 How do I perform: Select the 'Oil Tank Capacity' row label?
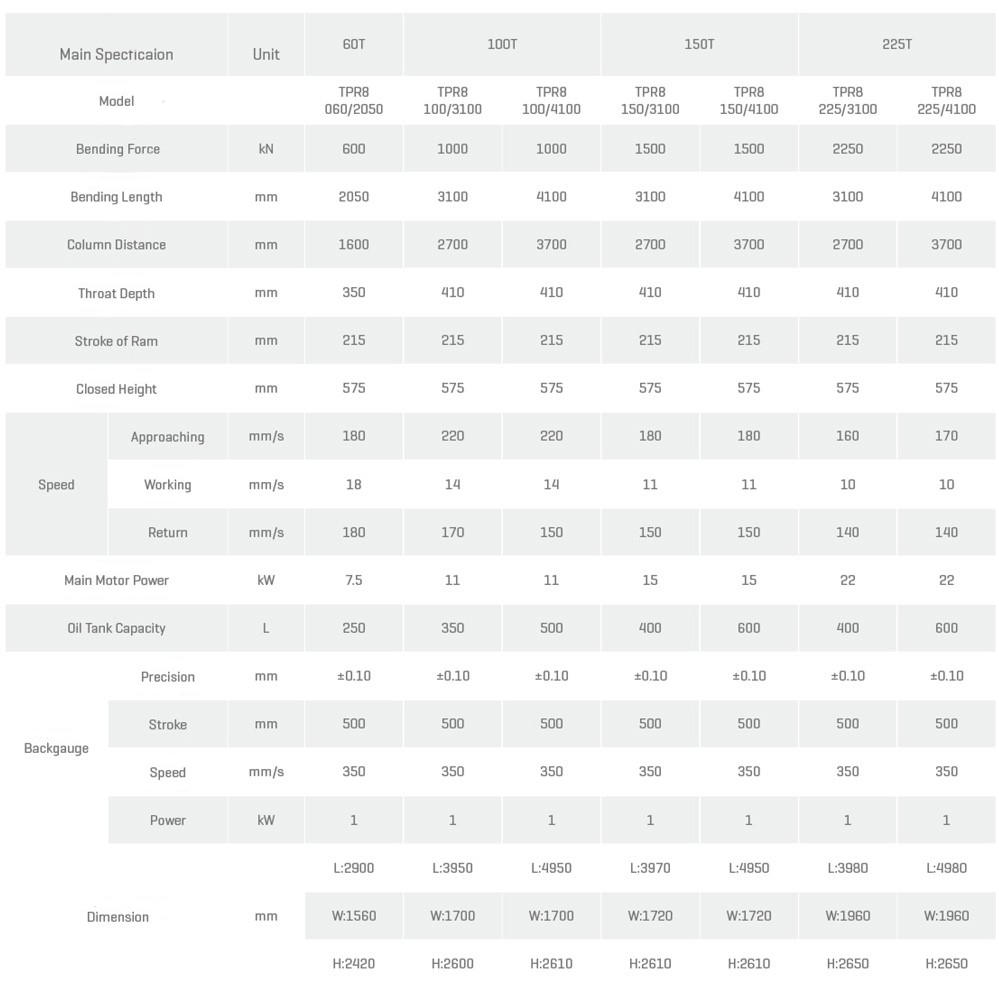click(116, 628)
